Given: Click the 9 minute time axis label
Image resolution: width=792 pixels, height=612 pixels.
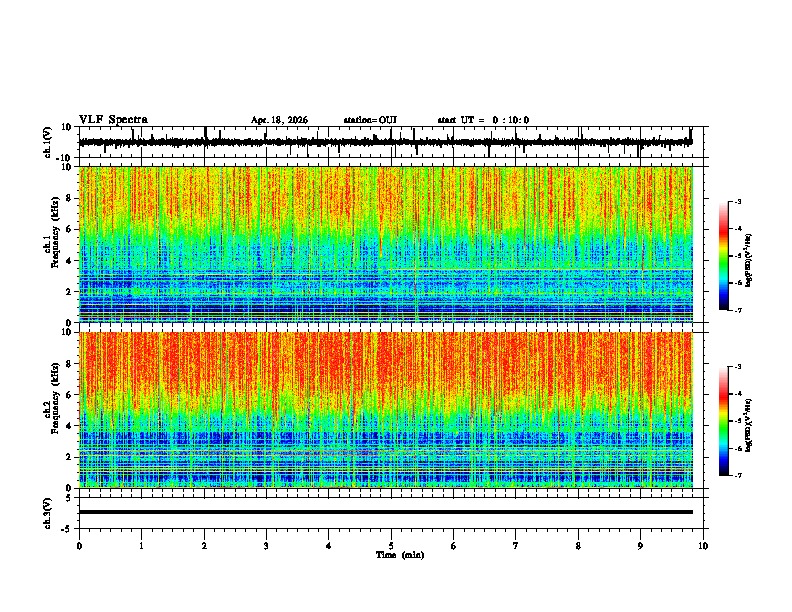Looking at the screenshot, I should [x=640, y=546].
